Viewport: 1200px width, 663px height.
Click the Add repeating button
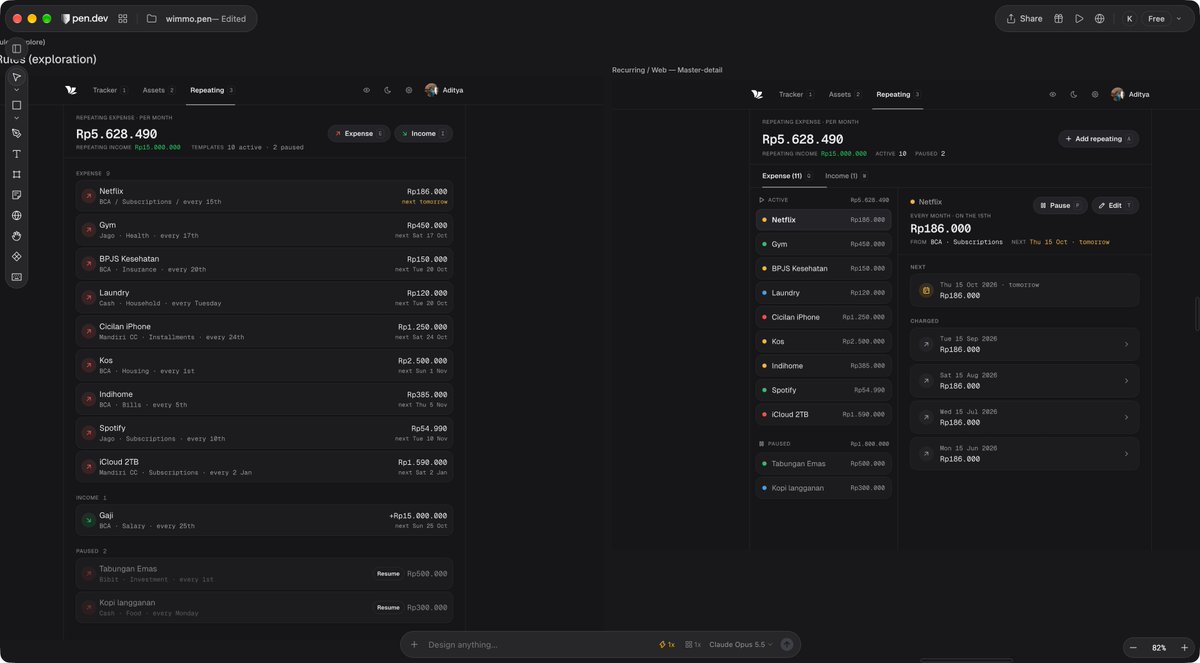1098,139
